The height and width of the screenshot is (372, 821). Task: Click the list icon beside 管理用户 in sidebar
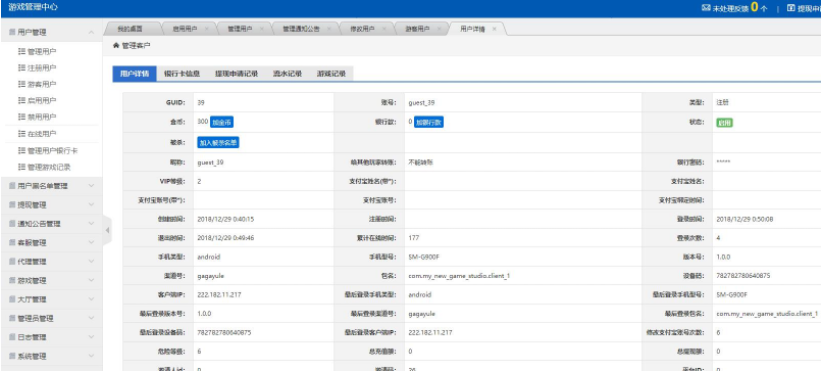click(x=21, y=51)
